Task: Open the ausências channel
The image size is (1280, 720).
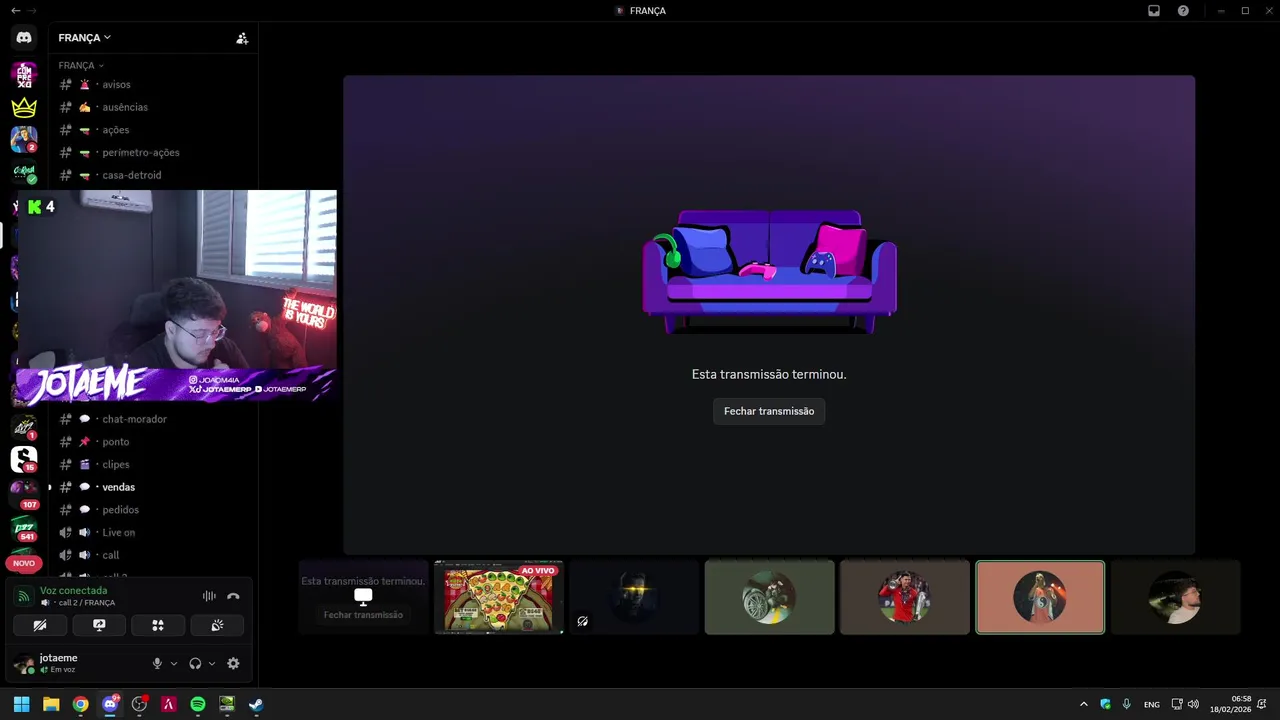Action: coord(152,107)
